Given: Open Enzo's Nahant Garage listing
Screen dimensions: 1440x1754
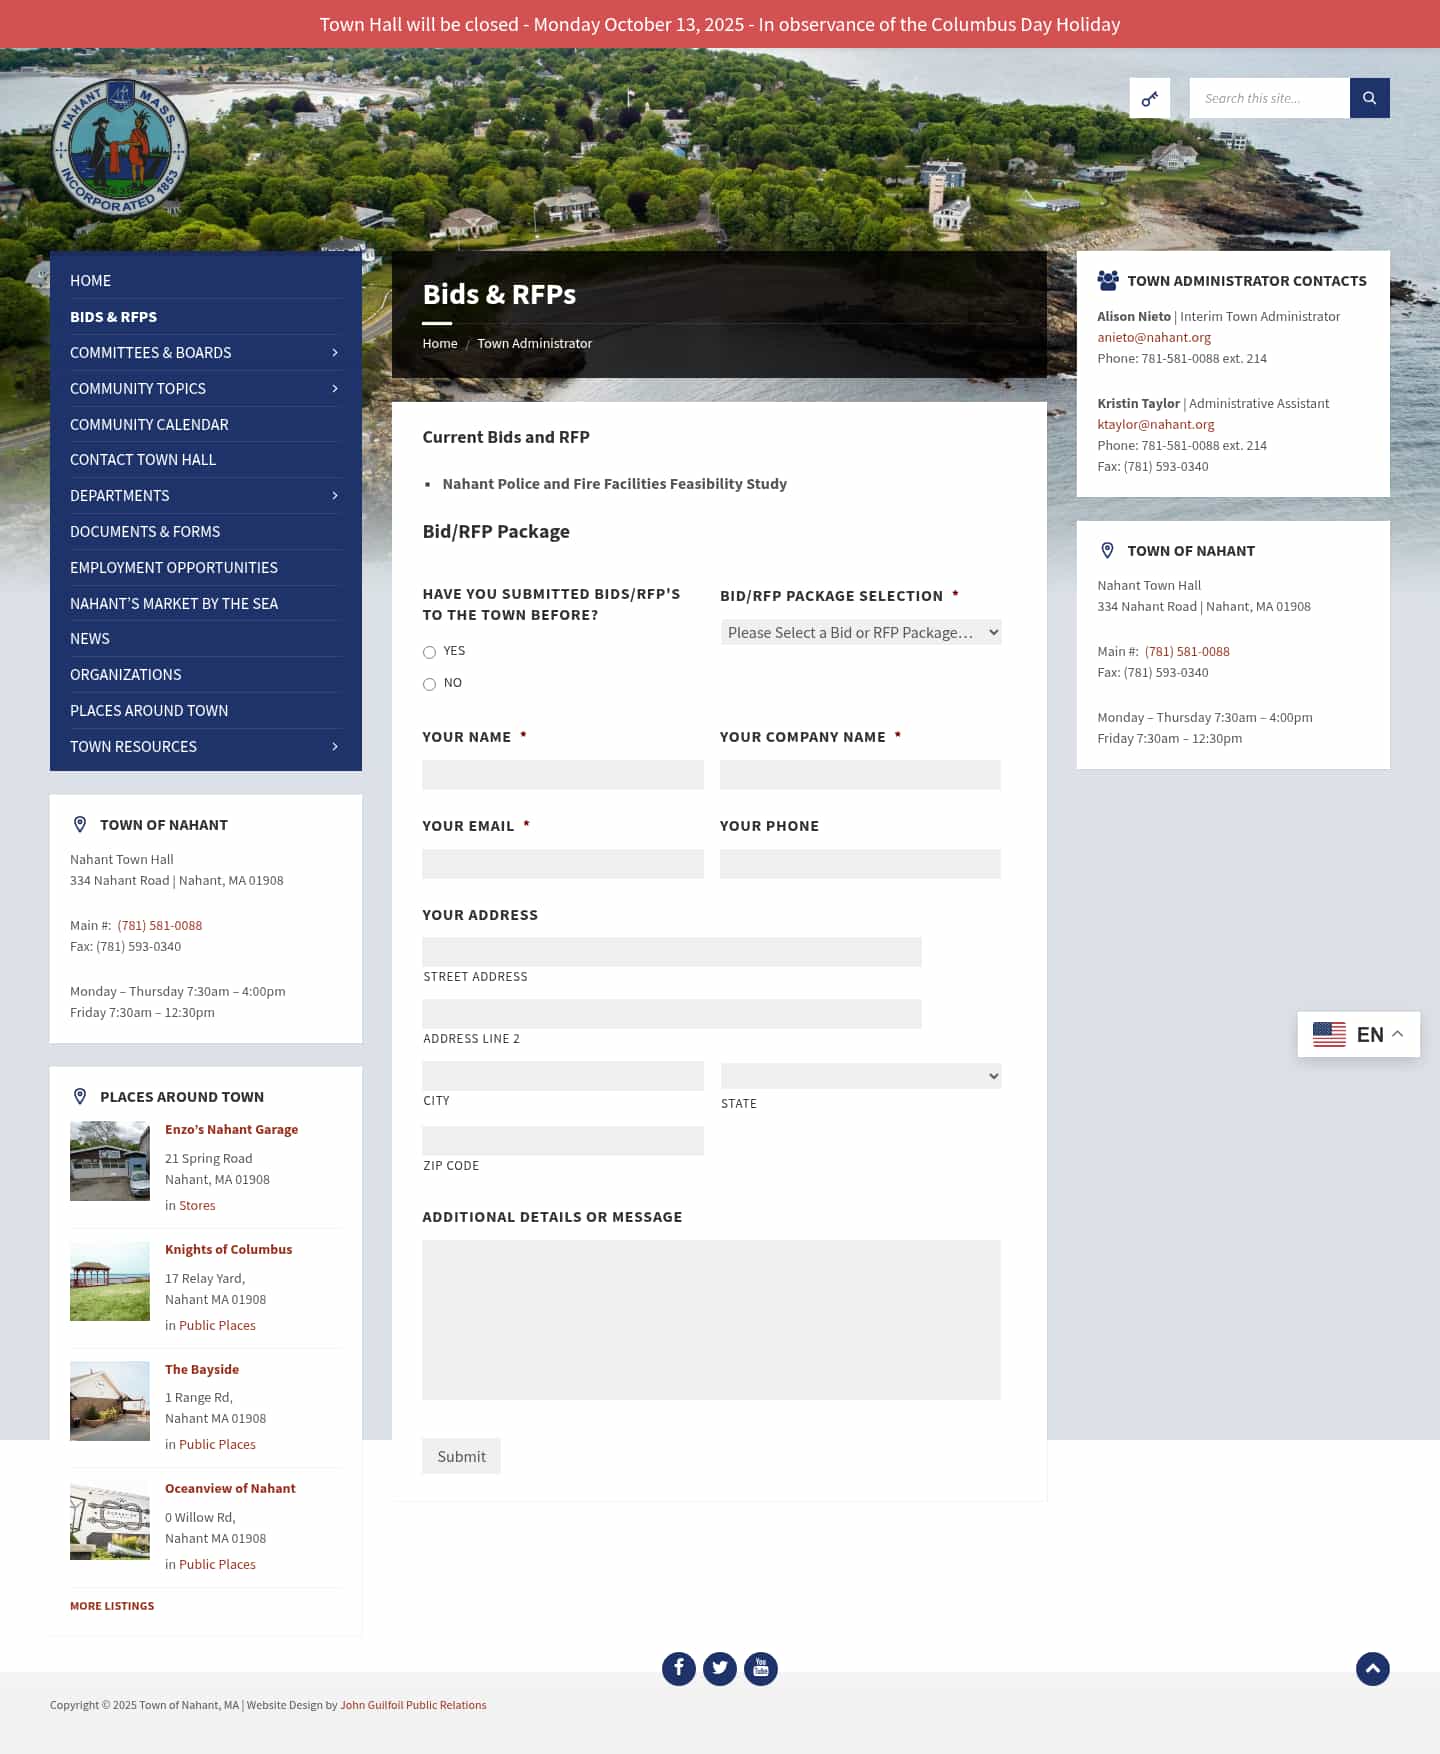Looking at the screenshot, I should click(x=231, y=1130).
